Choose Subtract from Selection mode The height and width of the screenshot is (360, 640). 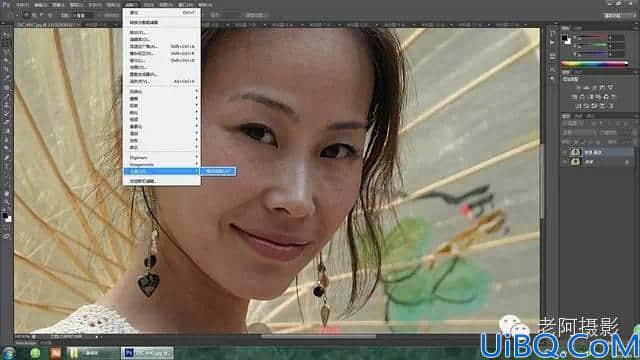42,15
